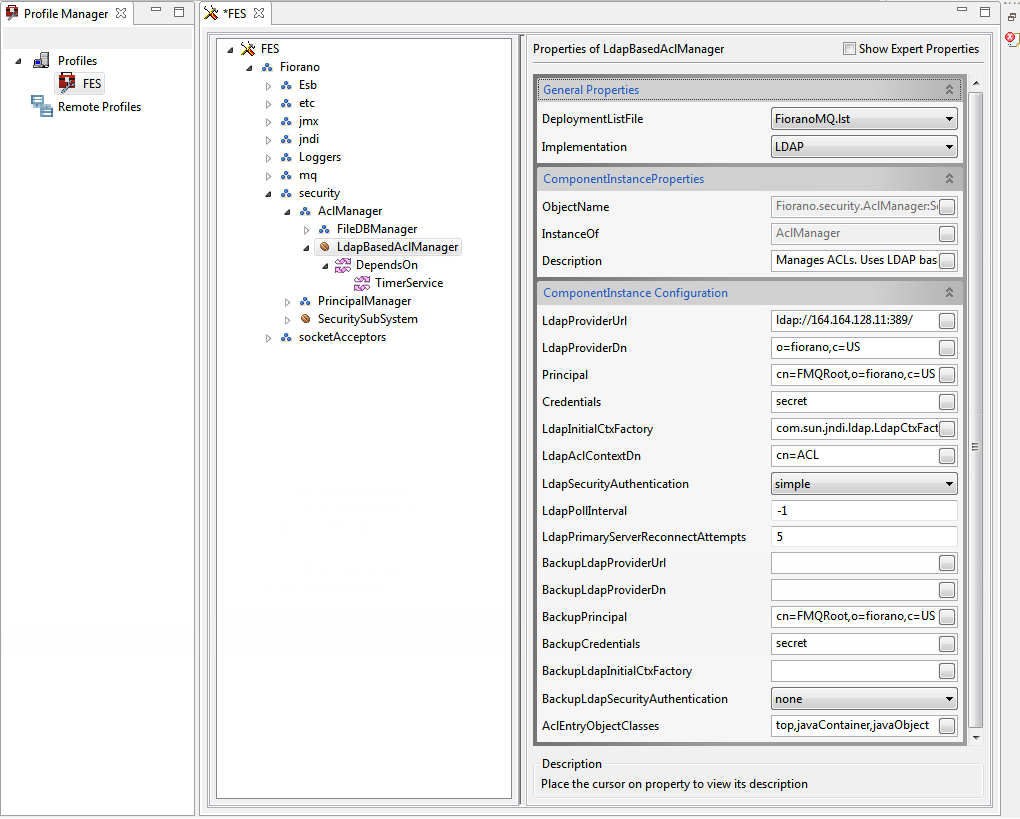The height and width of the screenshot is (819, 1020).
Task: Click the SecuritySubSystem component icon
Action: (305, 319)
